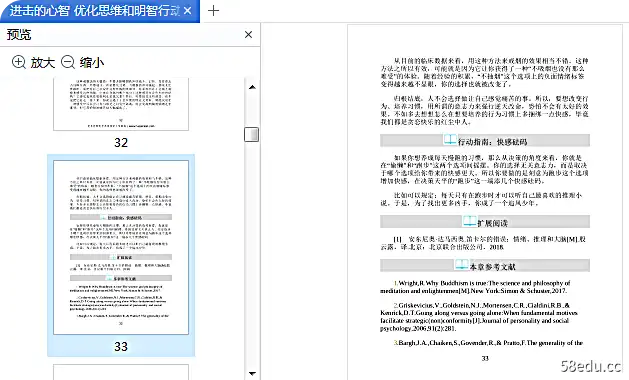Select the 进击的心智 document tab
Viewport: 629px width, 380px height.
point(94,11)
